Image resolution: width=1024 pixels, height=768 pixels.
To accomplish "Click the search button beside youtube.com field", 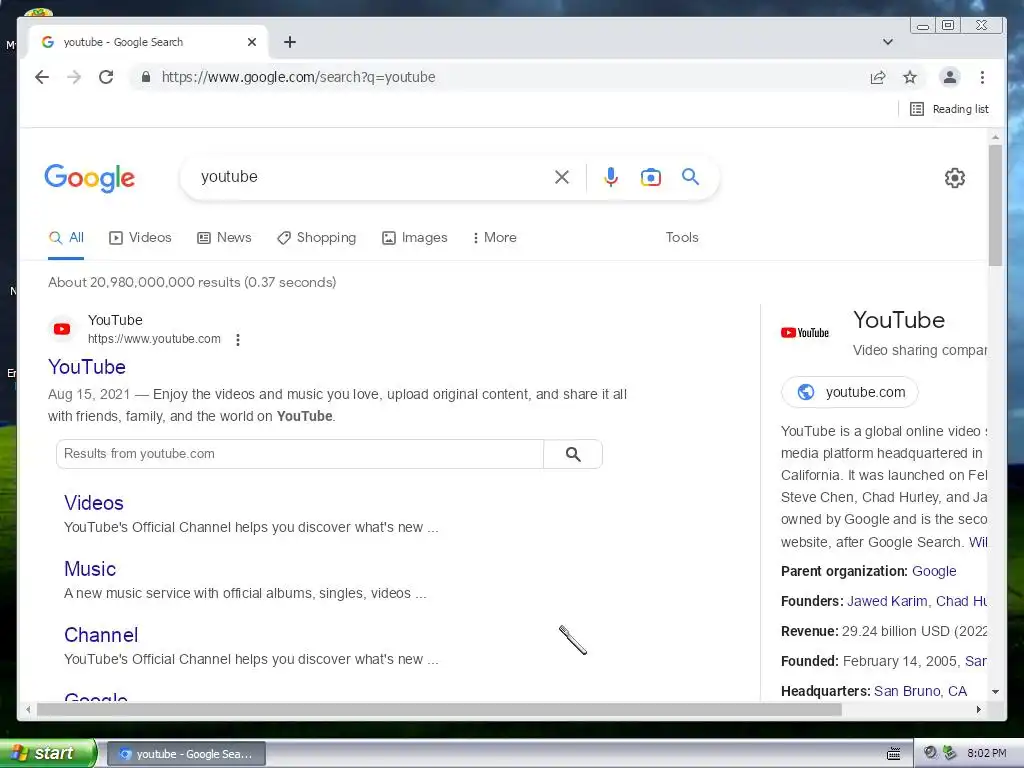I will [573, 454].
